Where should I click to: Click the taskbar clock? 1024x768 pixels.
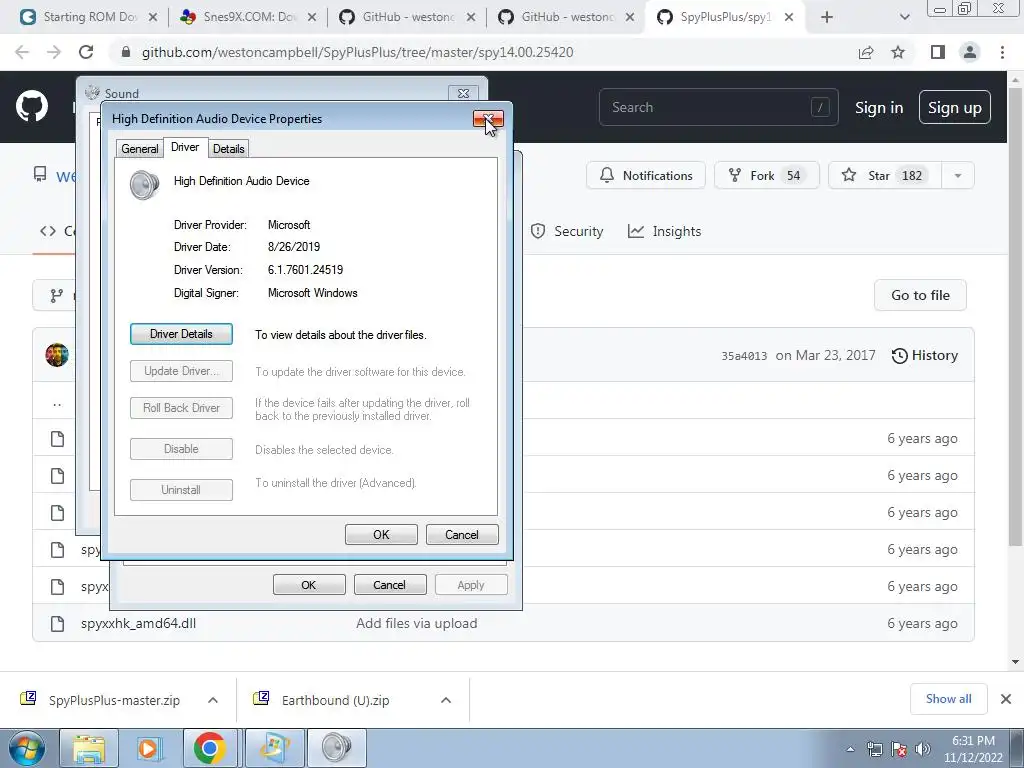click(x=973, y=749)
